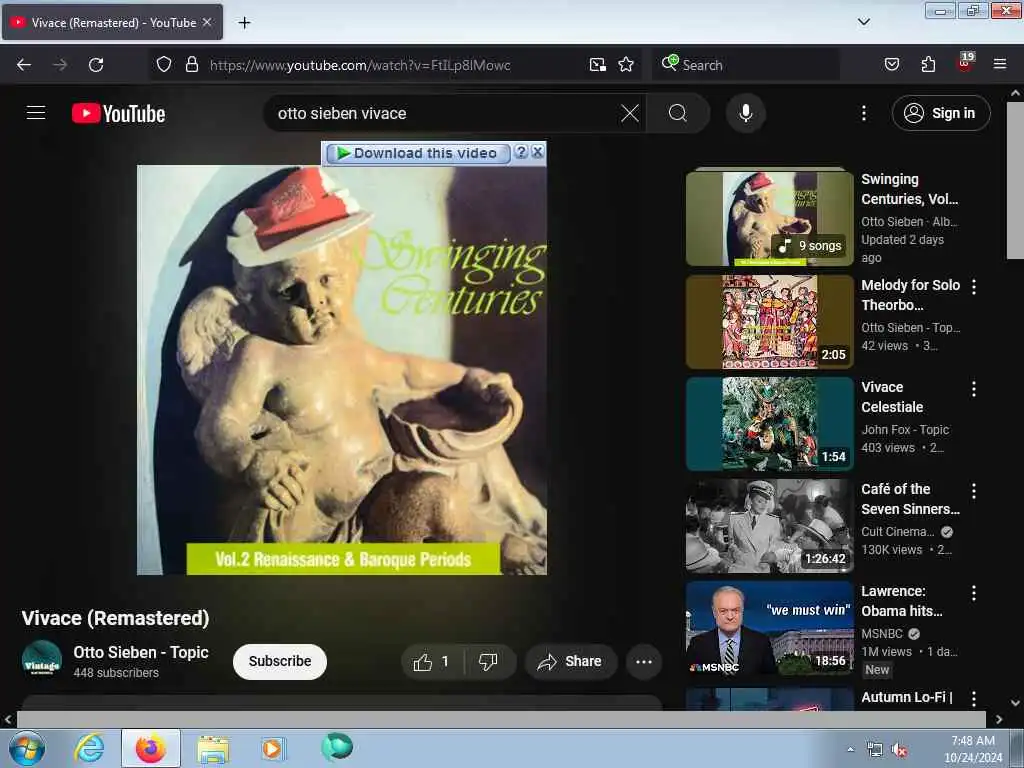
Task: Open Swinging Centuries playlist thumbnail
Action: [x=769, y=218]
